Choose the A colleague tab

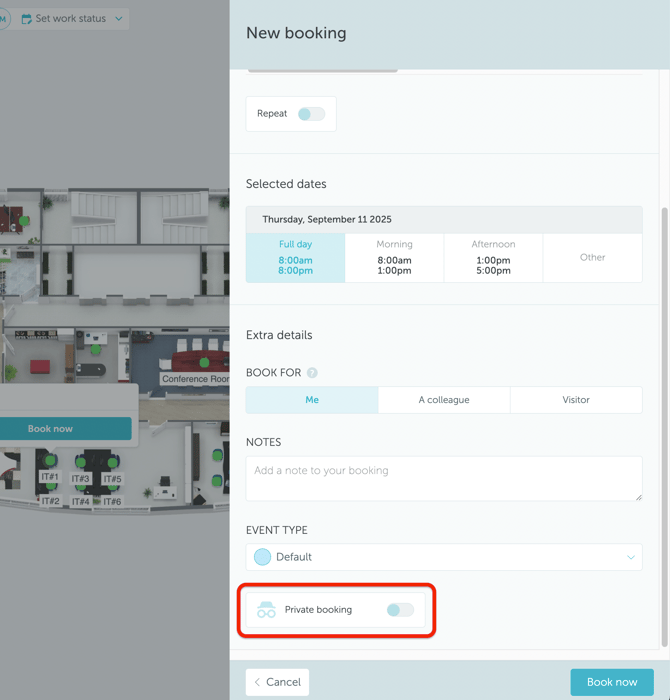point(444,400)
